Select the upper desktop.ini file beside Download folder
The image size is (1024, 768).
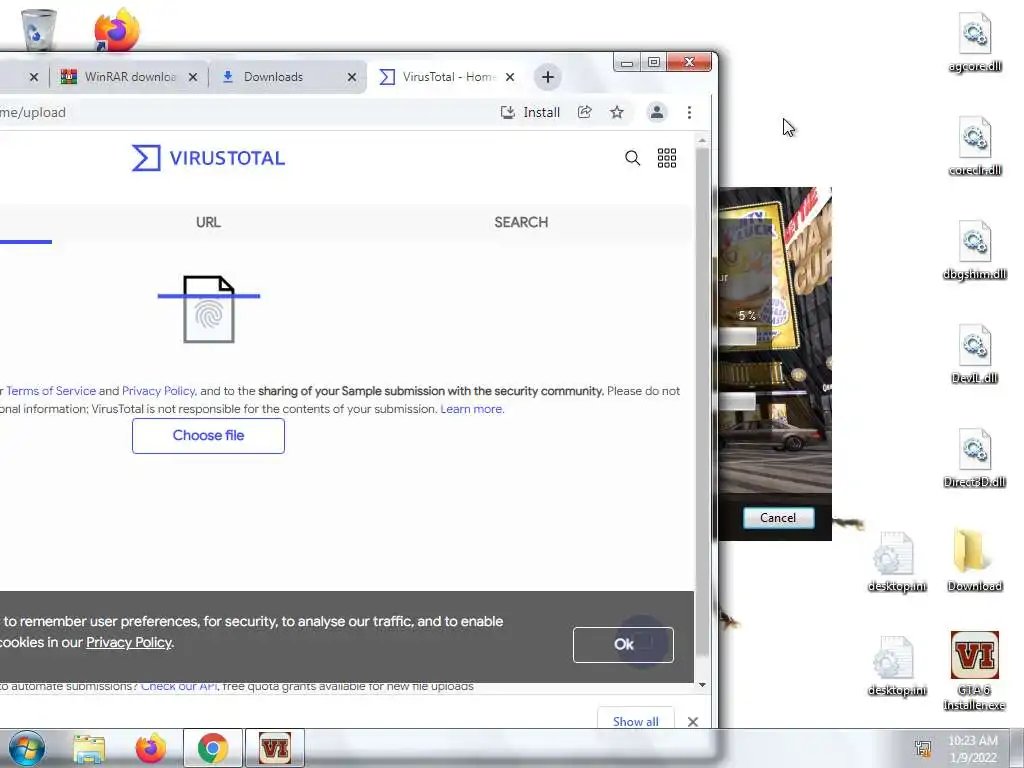[897, 562]
